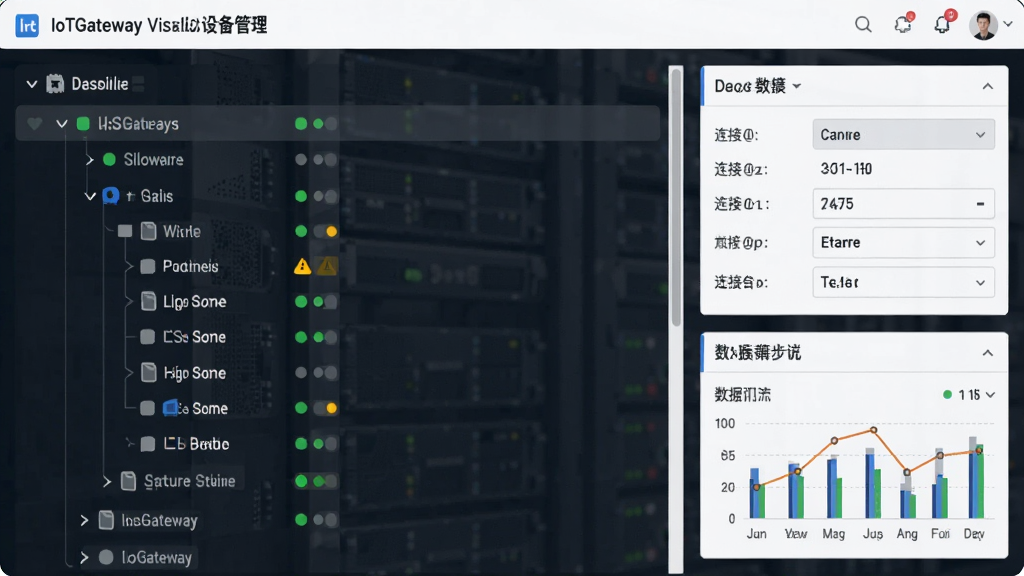
Task: Open search with the magnifier icon
Action: (x=863, y=25)
